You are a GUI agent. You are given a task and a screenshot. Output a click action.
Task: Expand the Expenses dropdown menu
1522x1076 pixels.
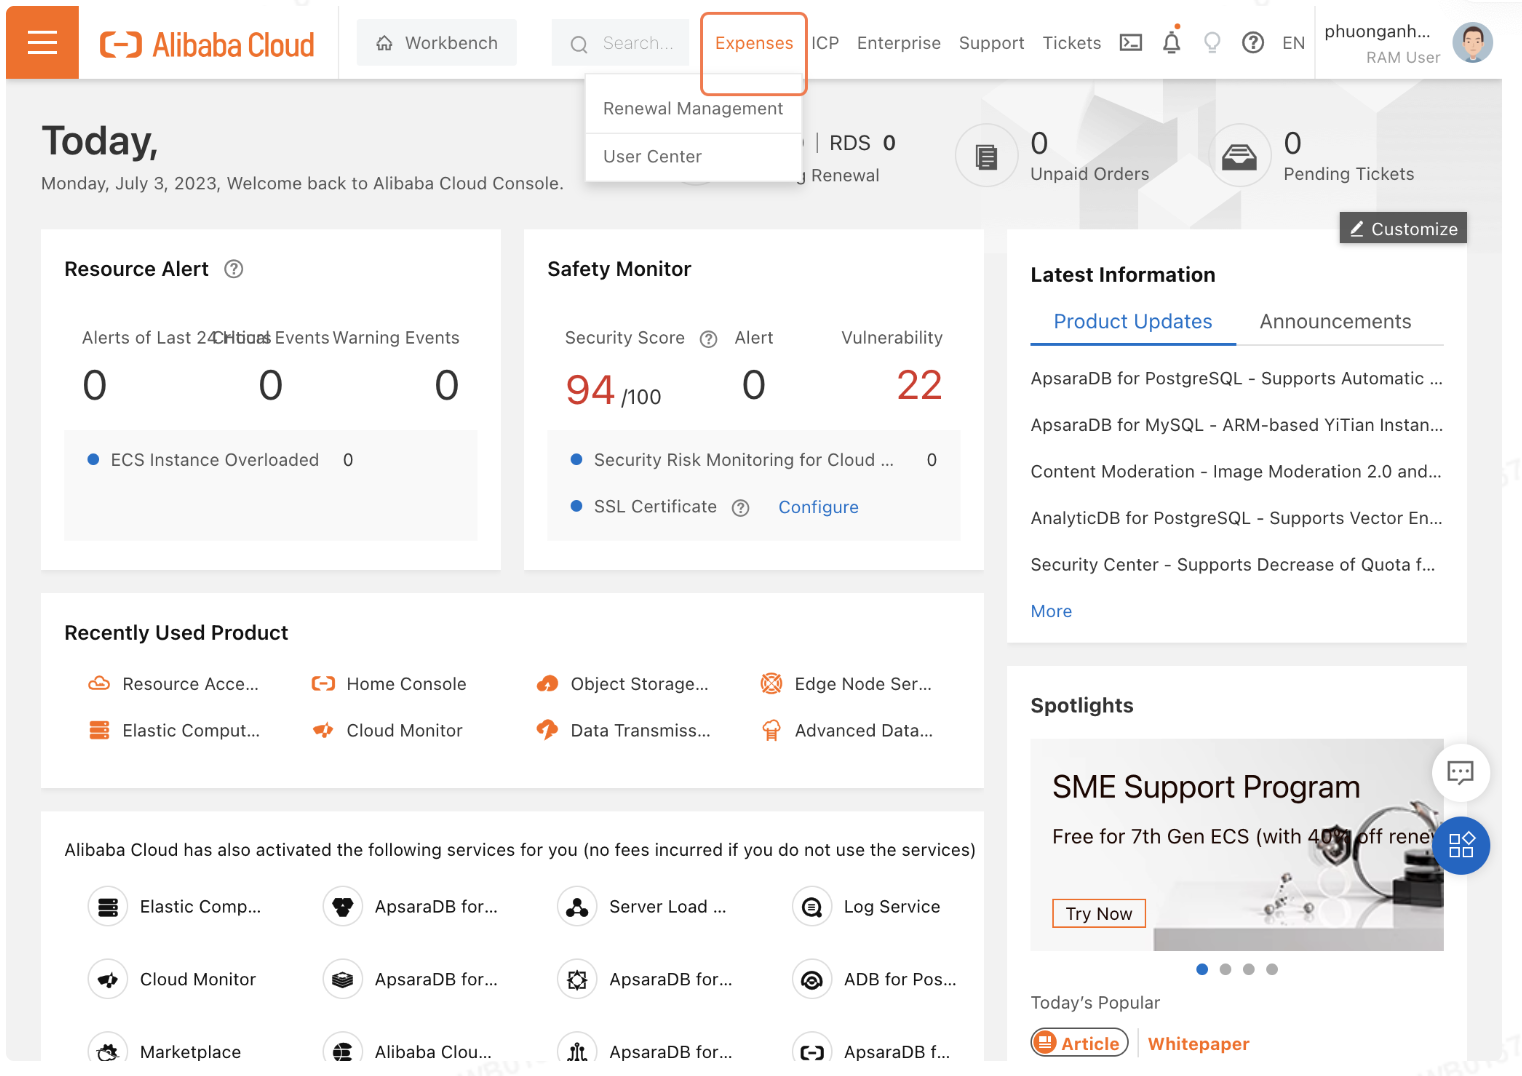(x=753, y=43)
